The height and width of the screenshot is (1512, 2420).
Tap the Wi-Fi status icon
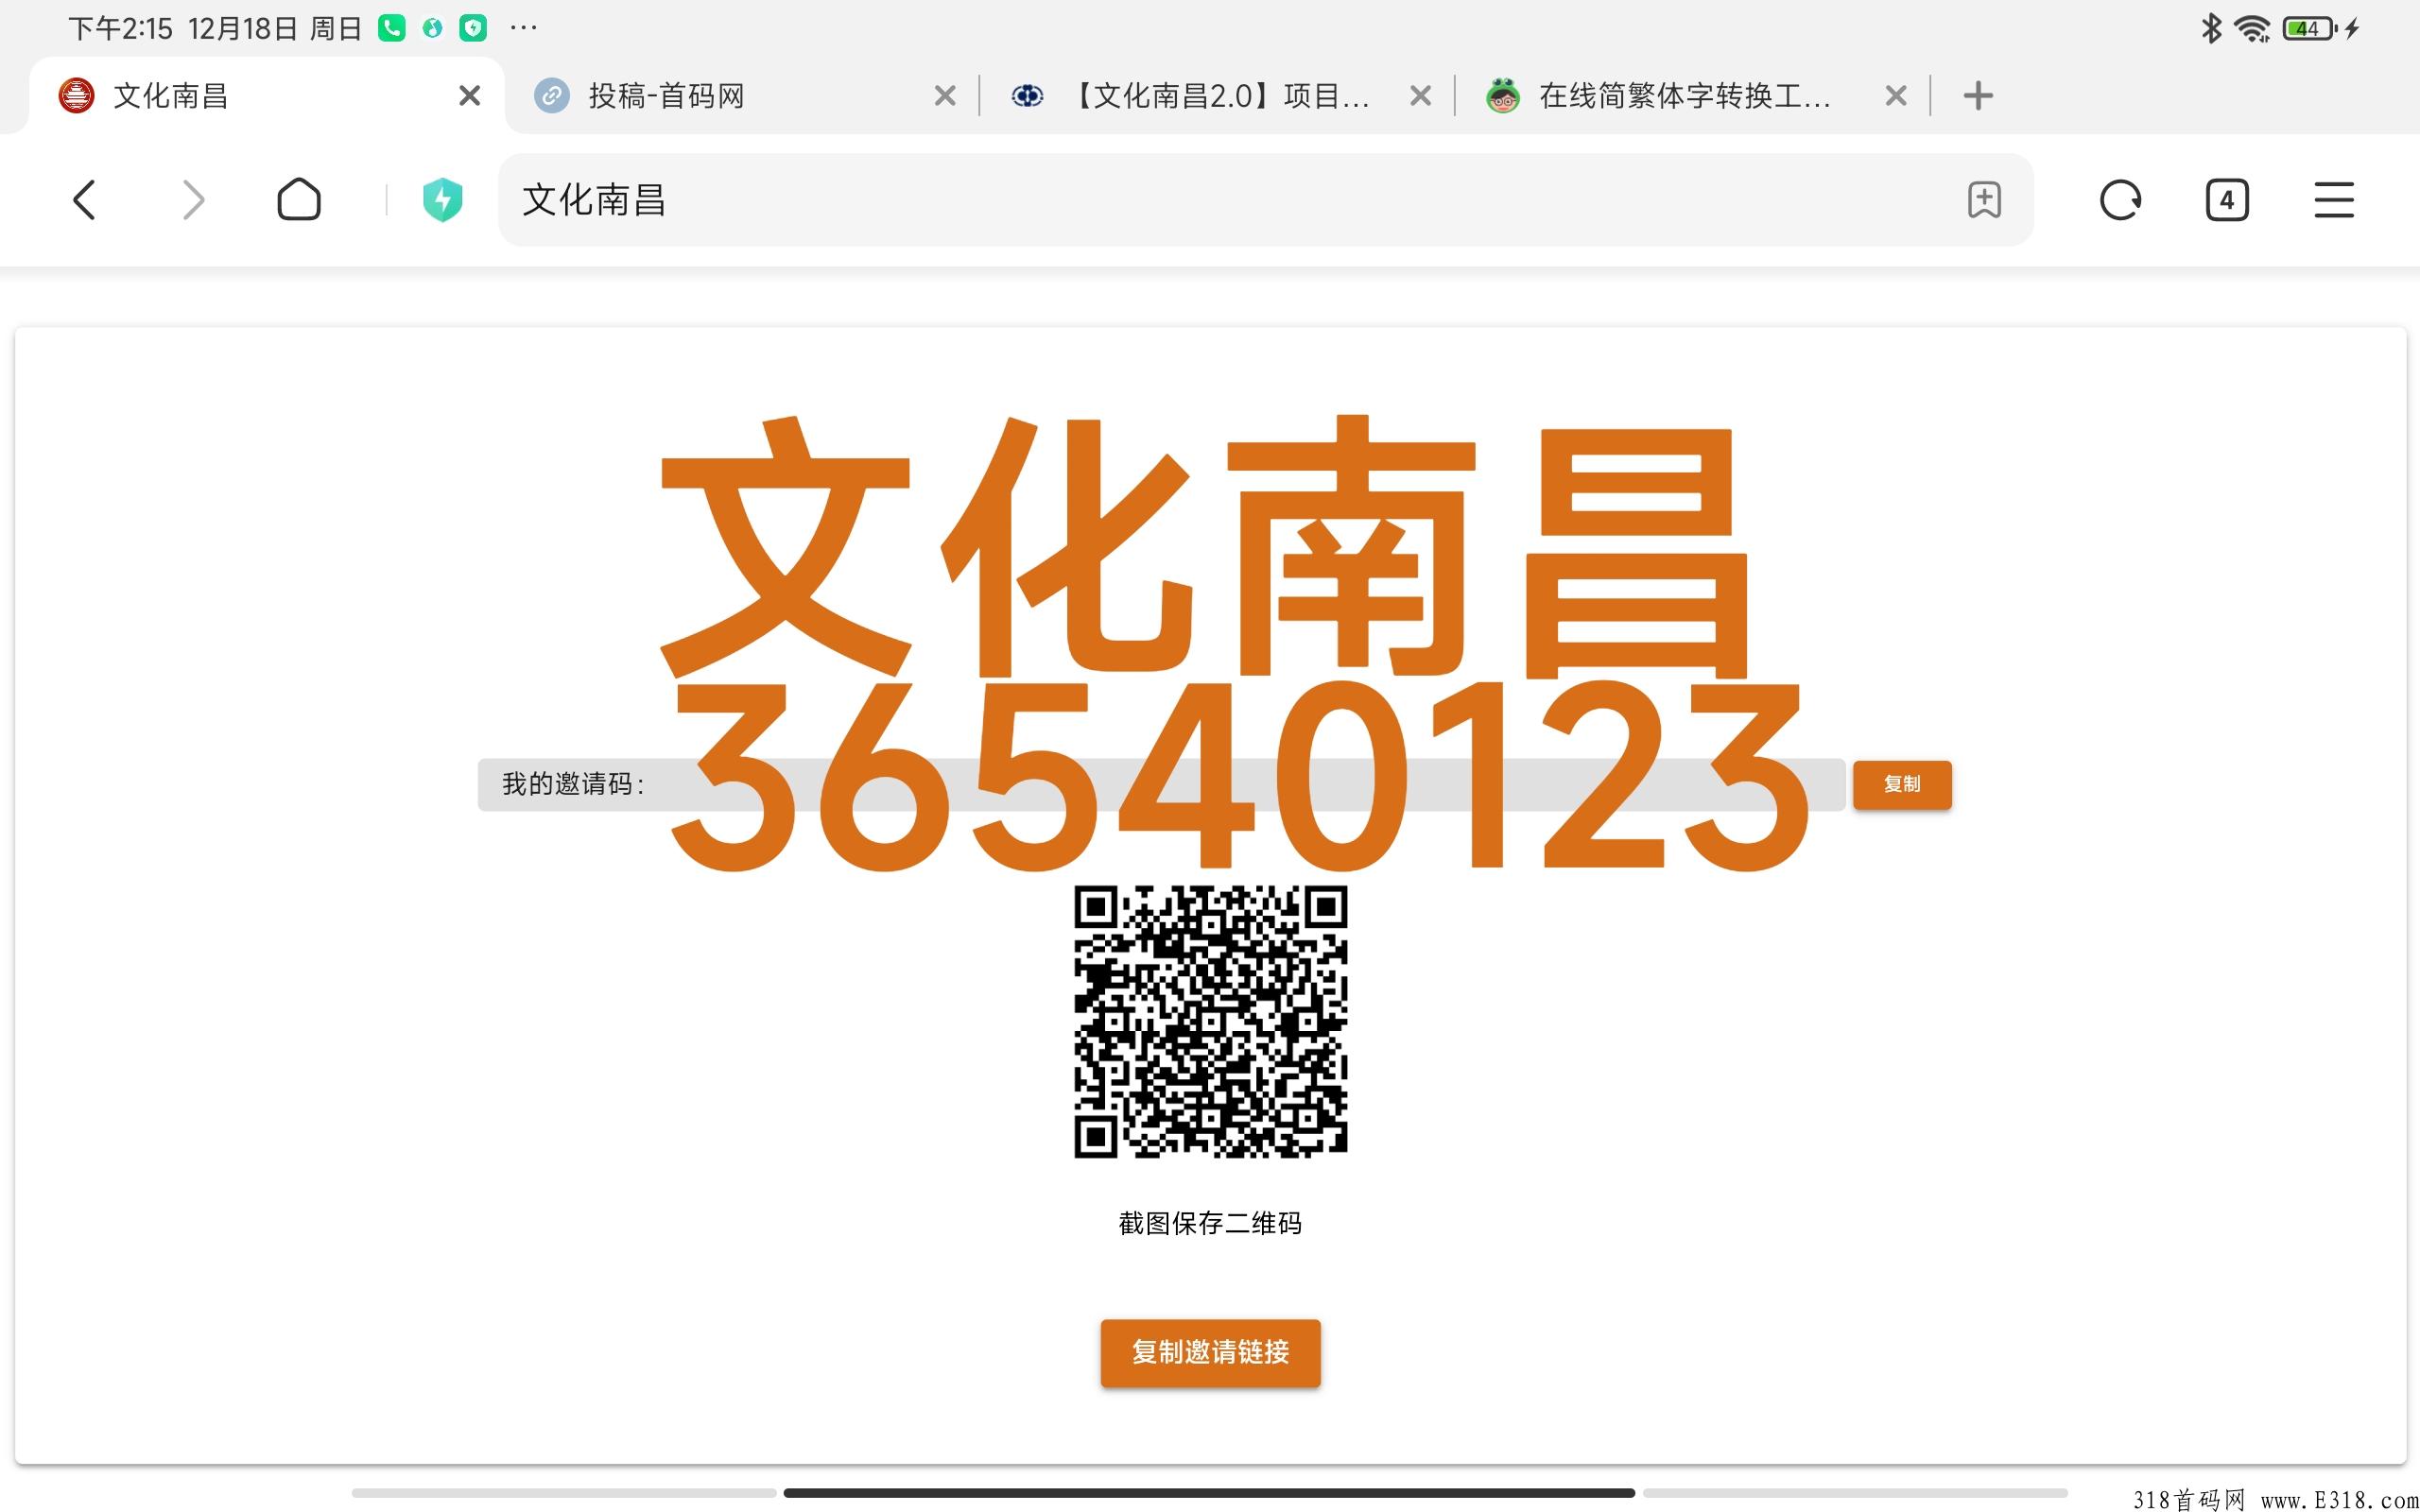pos(2252,28)
